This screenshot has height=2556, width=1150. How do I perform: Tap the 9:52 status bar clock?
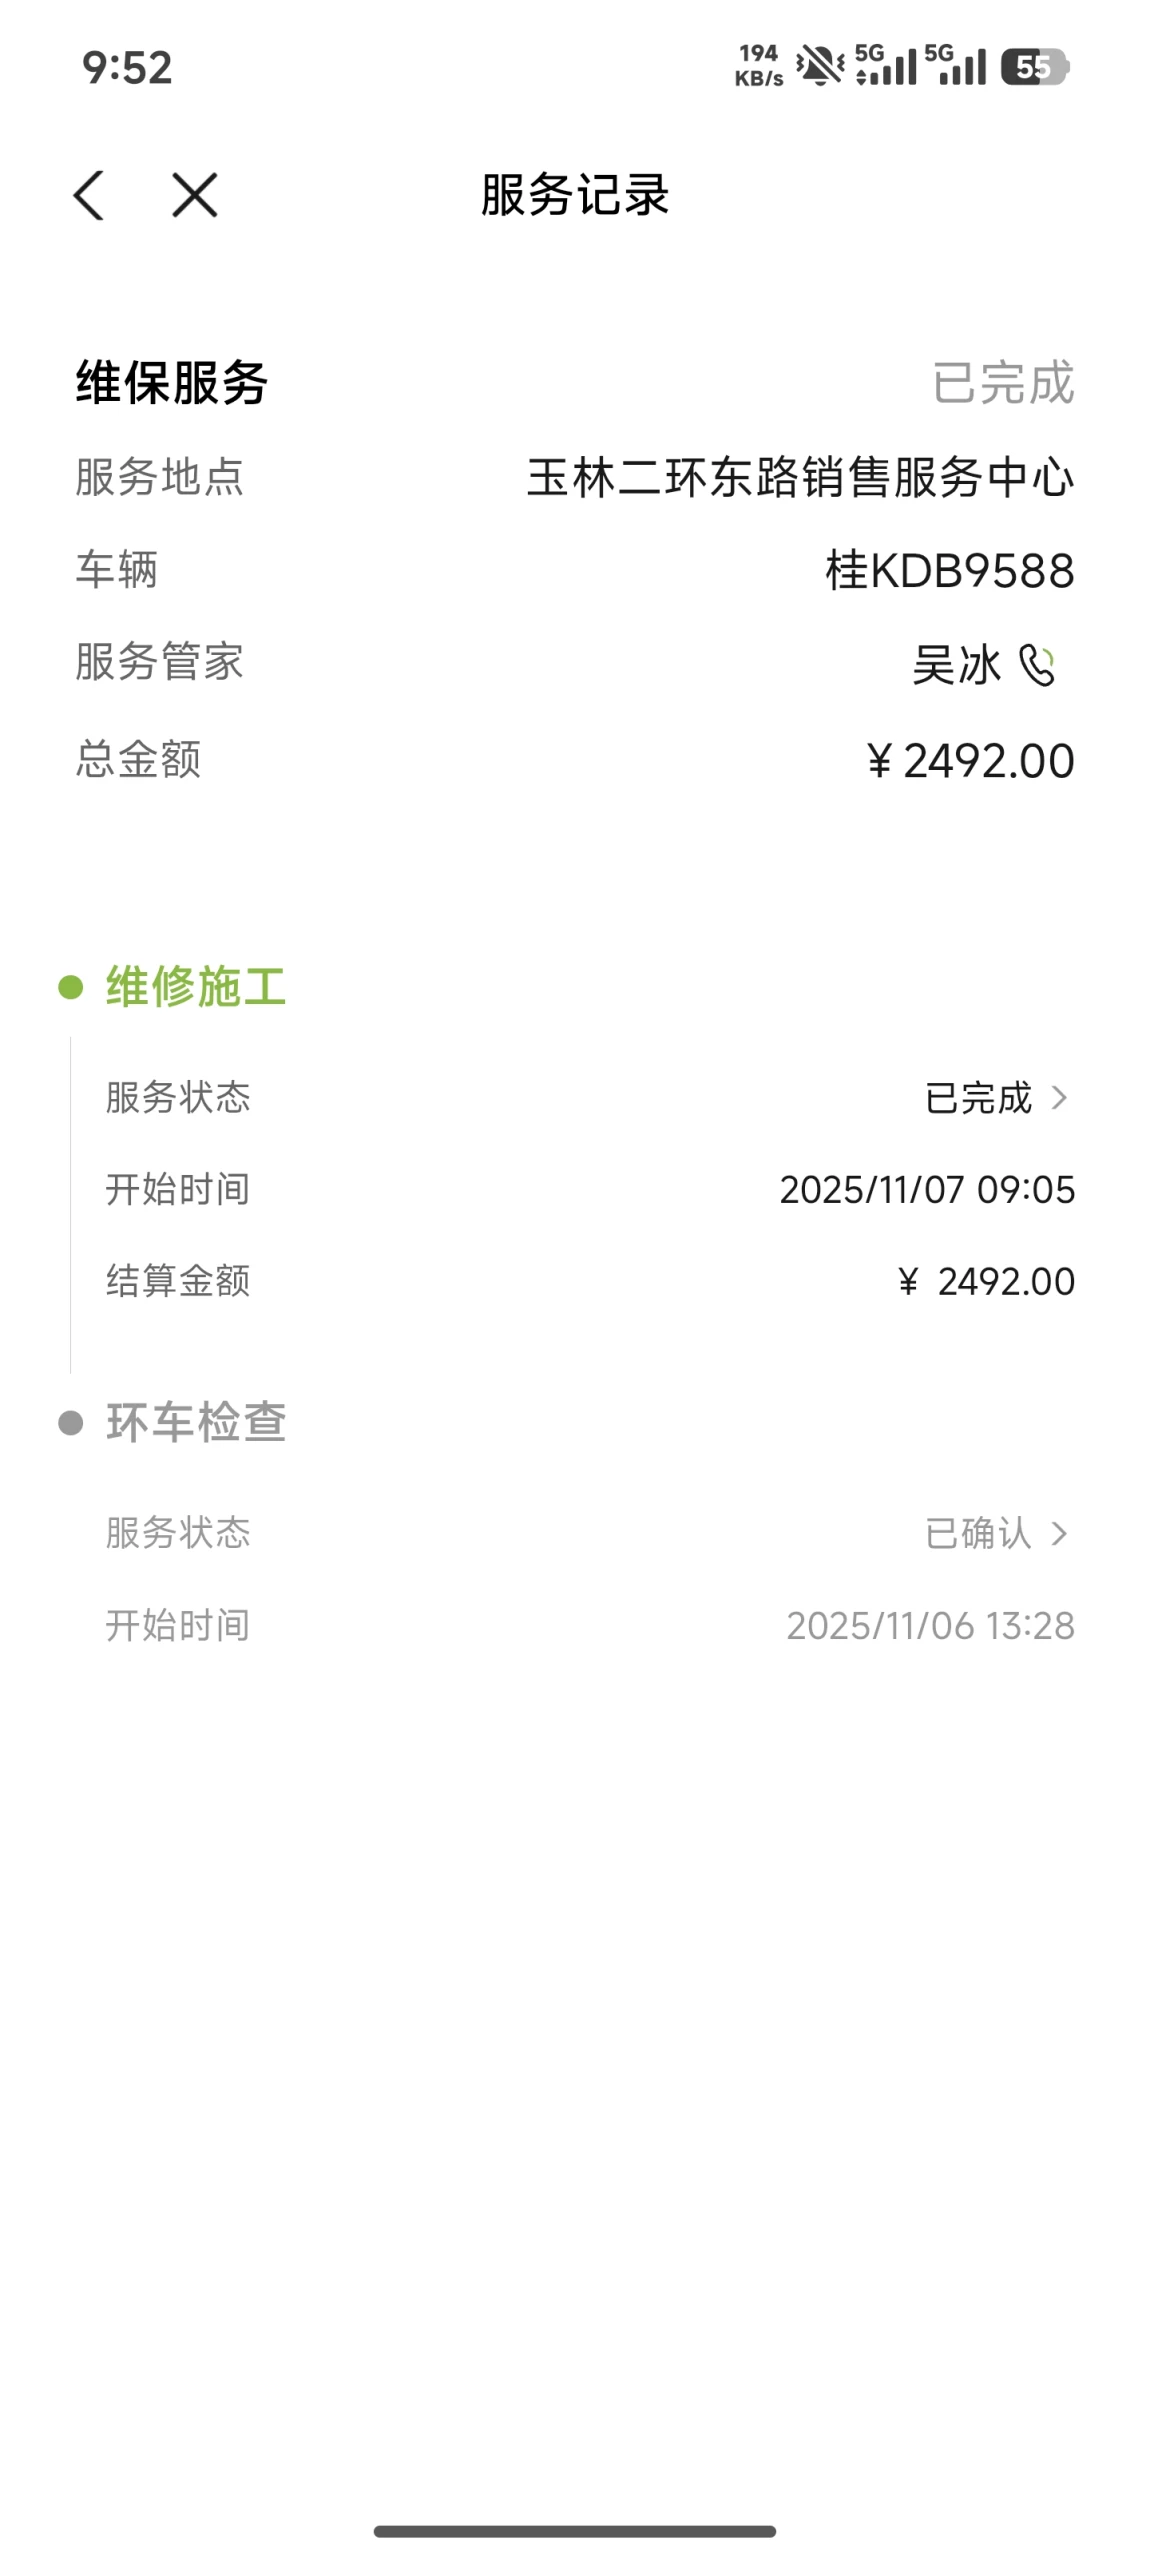pos(127,68)
